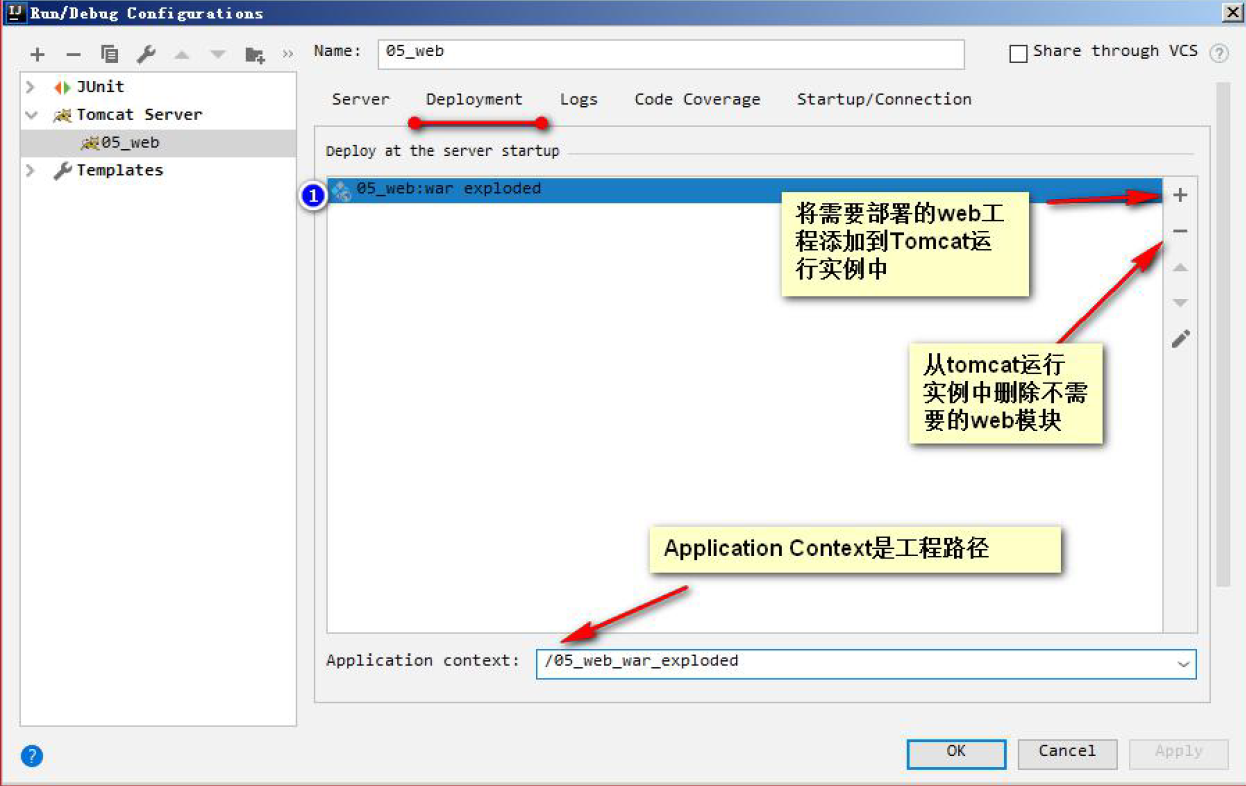
Task: Remove selected artifact with deployment minus button
Action: click(1180, 232)
